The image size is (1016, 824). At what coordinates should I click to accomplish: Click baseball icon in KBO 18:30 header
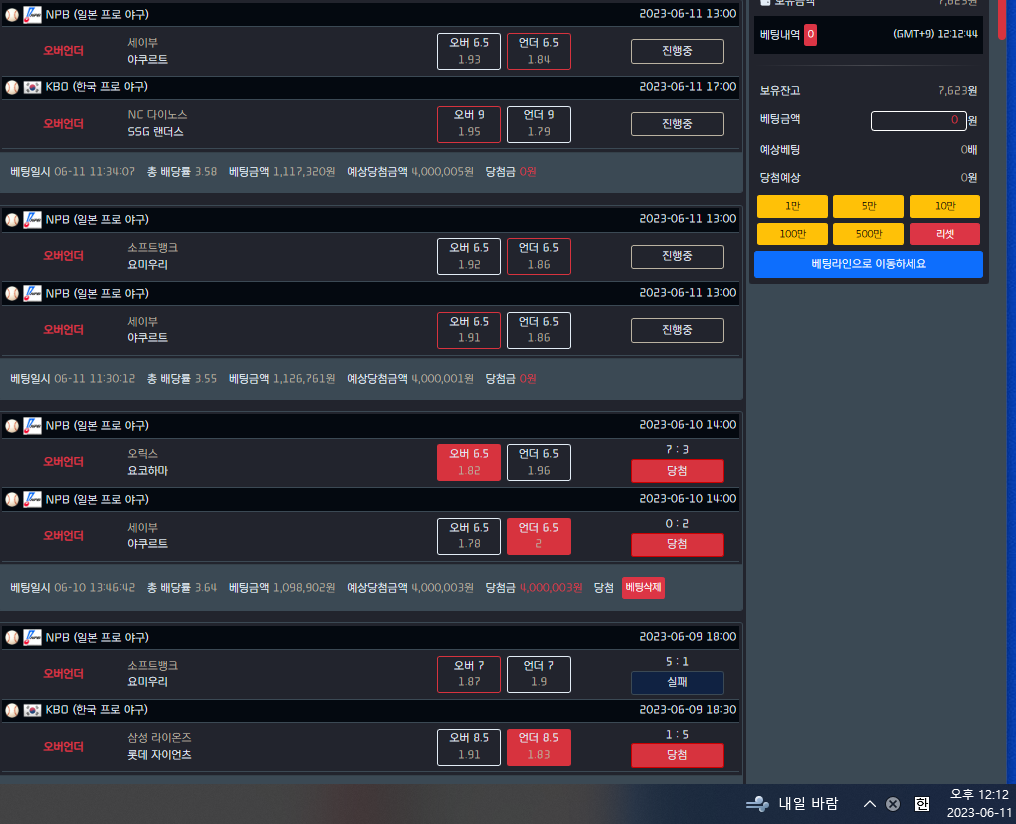pyautogui.click(x=12, y=711)
